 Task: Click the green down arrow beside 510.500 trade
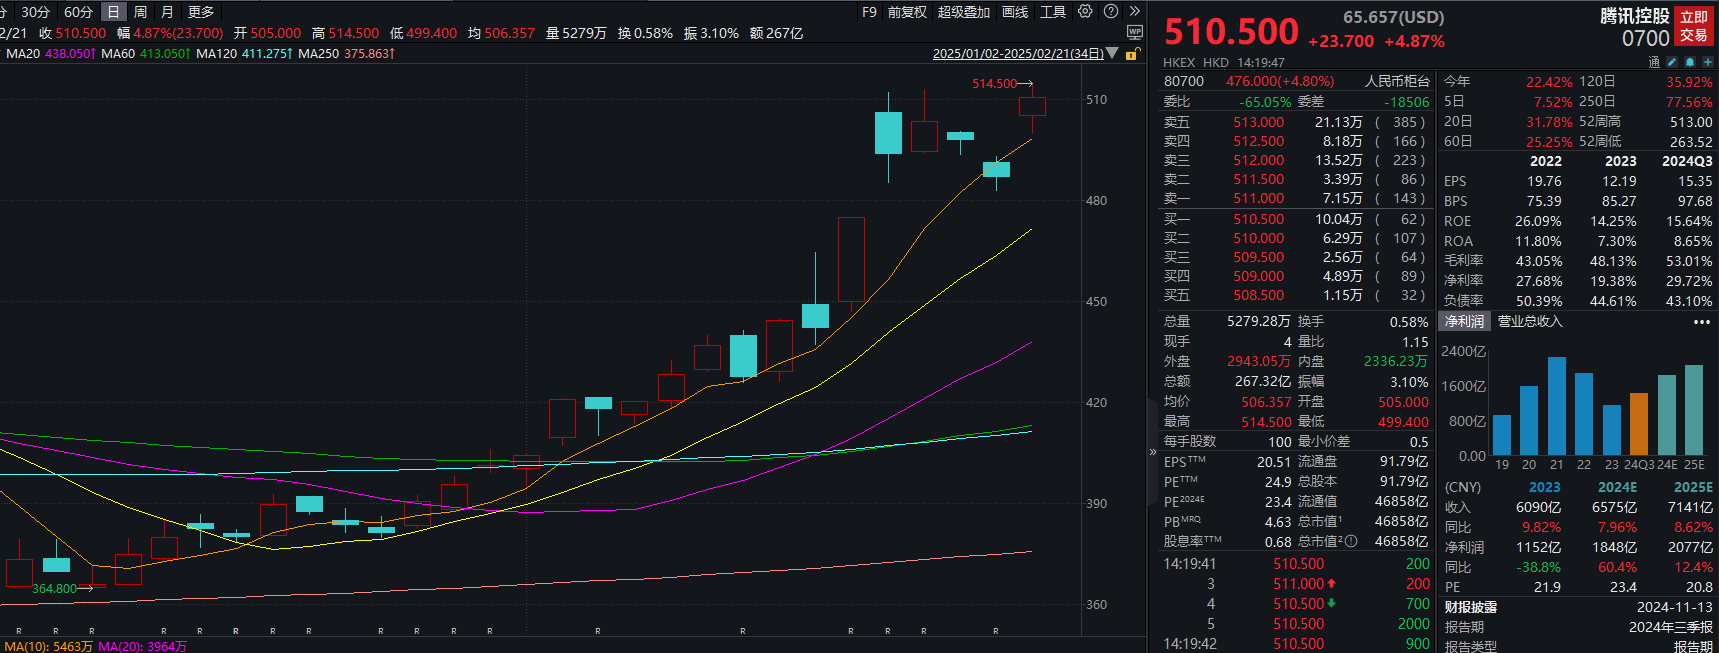[1331, 603]
